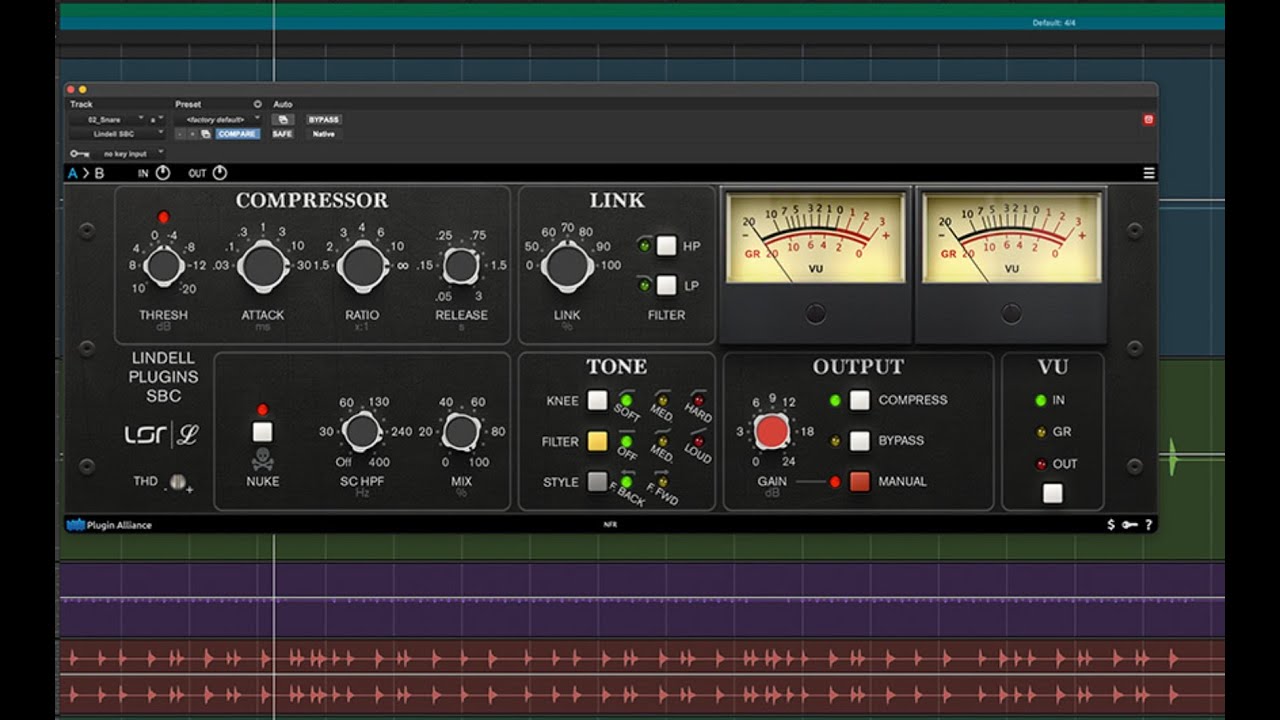Click the red target button at plugin header right

(x=1148, y=120)
